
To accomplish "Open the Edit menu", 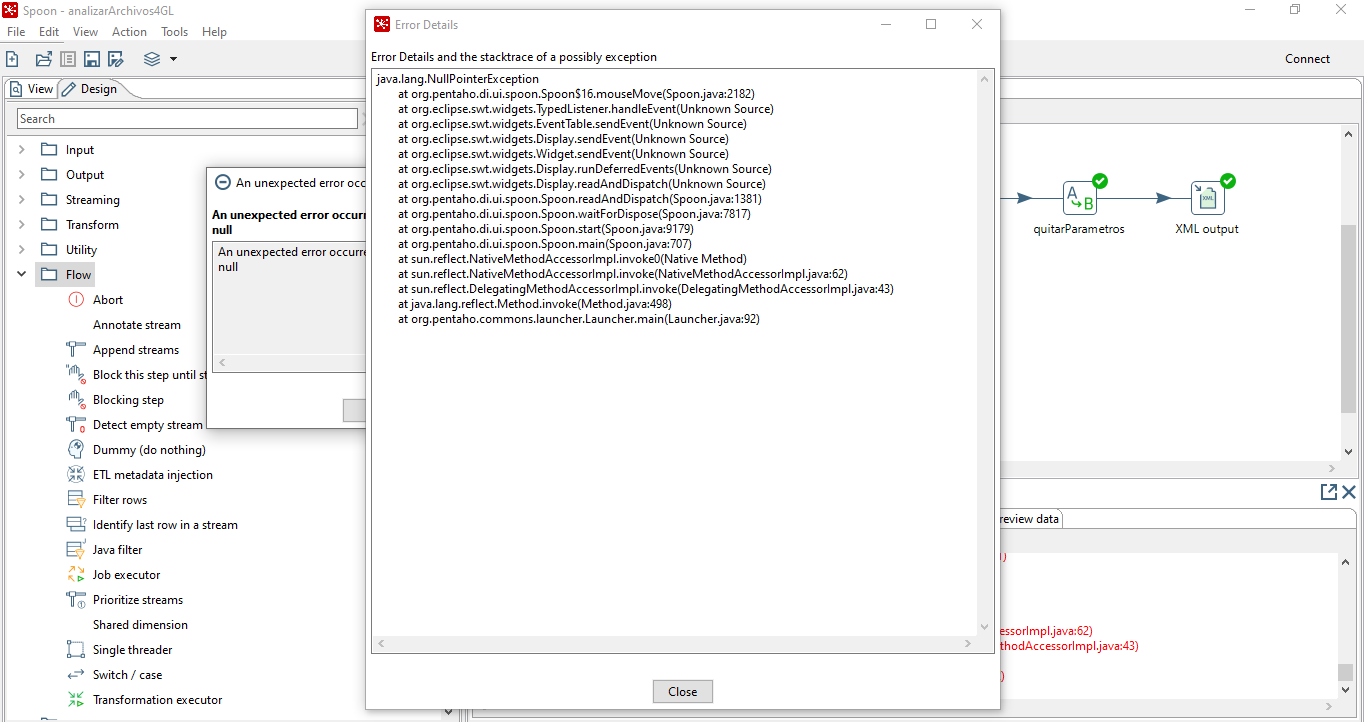I will point(49,32).
